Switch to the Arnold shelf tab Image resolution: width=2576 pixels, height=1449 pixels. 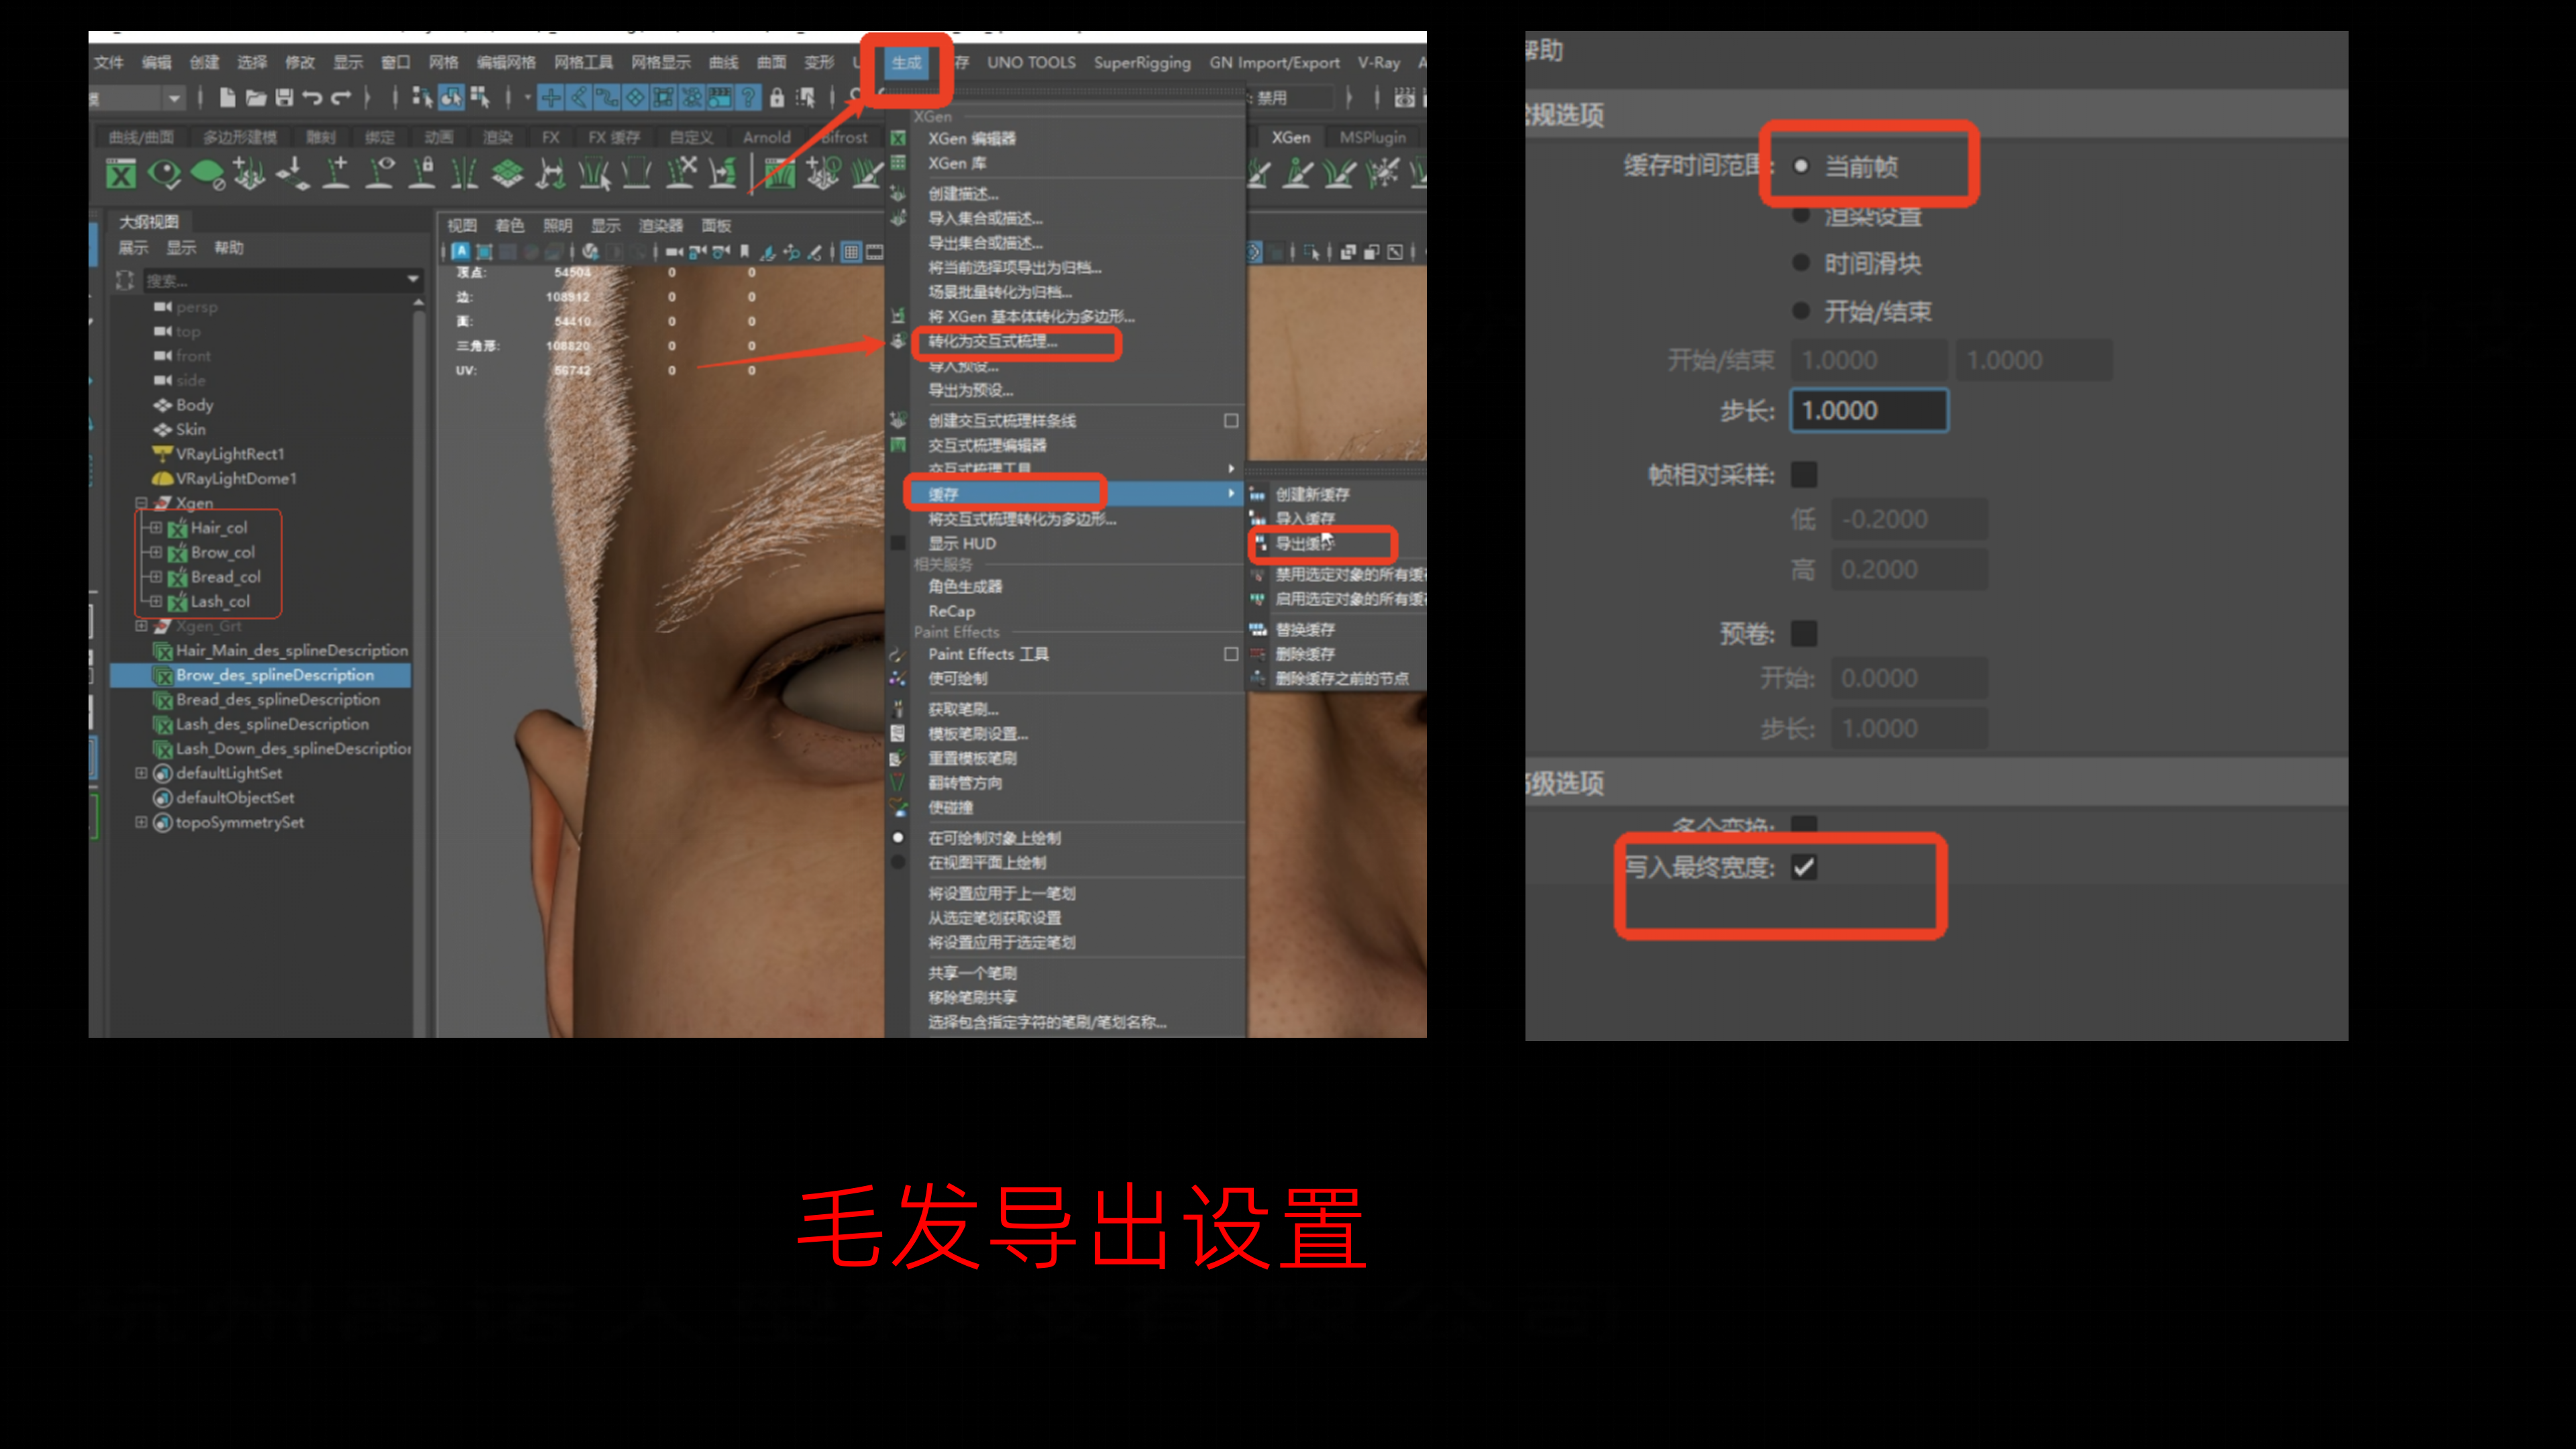pos(766,138)
